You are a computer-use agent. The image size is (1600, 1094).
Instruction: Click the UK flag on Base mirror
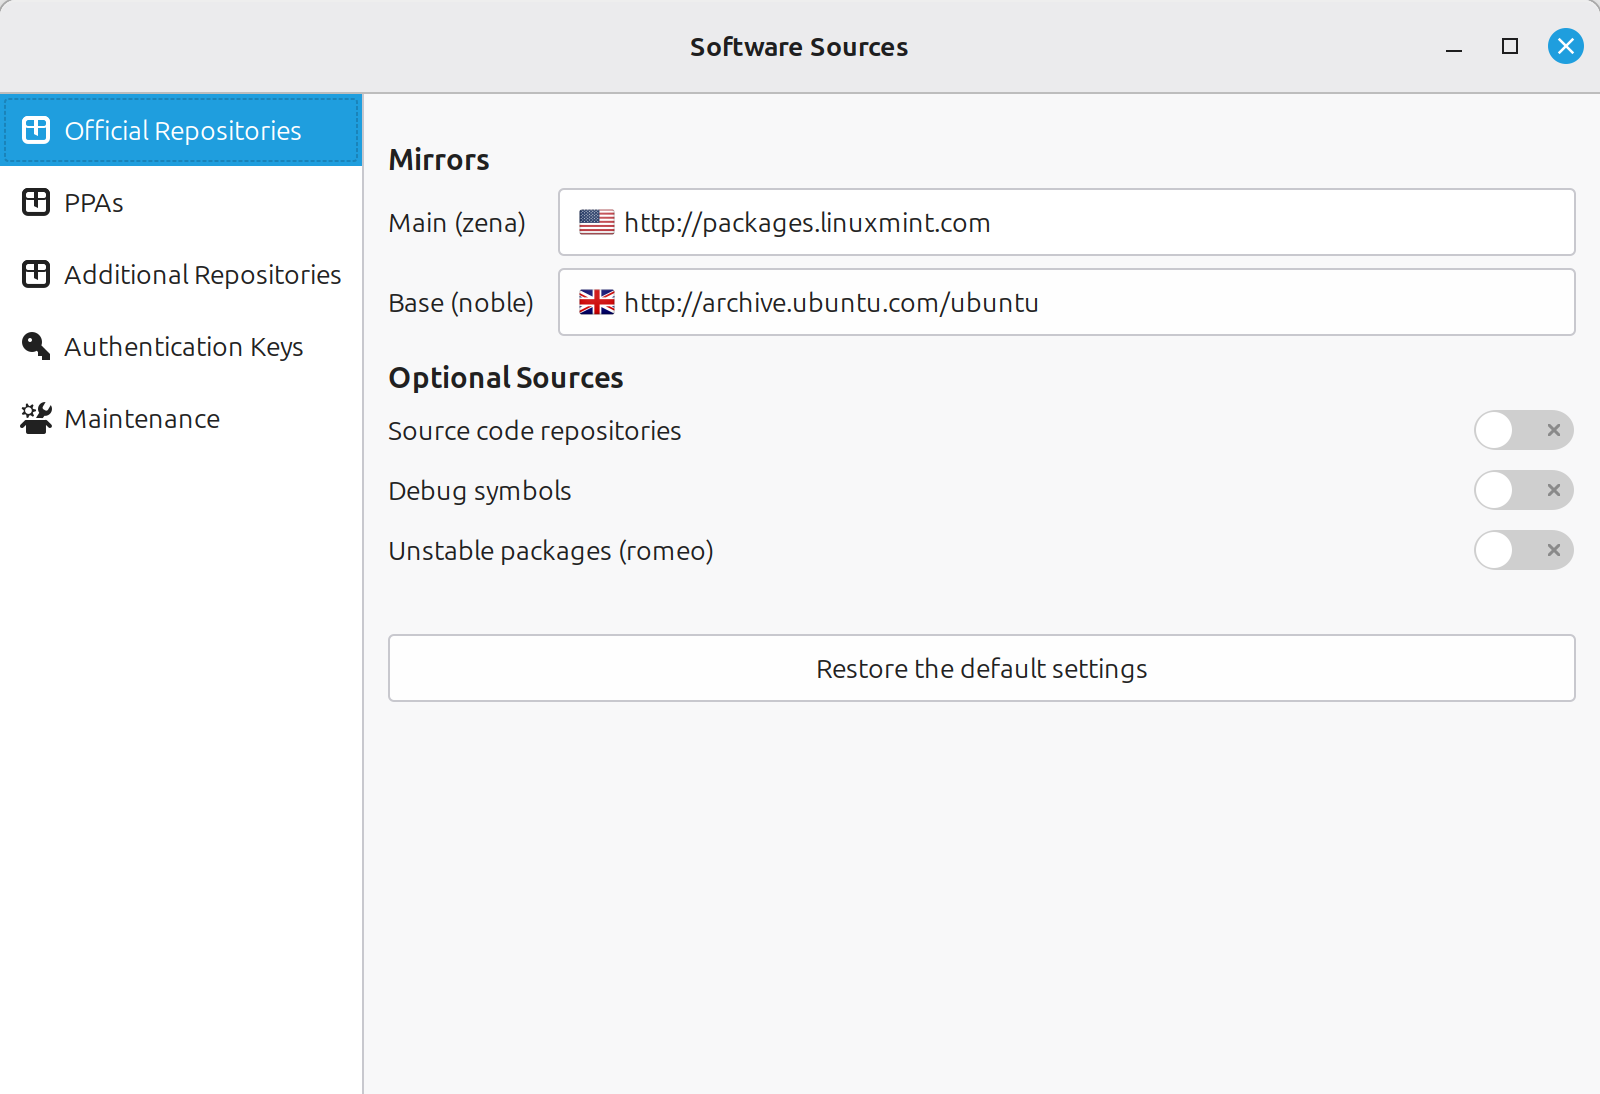(x=597, y=302)
